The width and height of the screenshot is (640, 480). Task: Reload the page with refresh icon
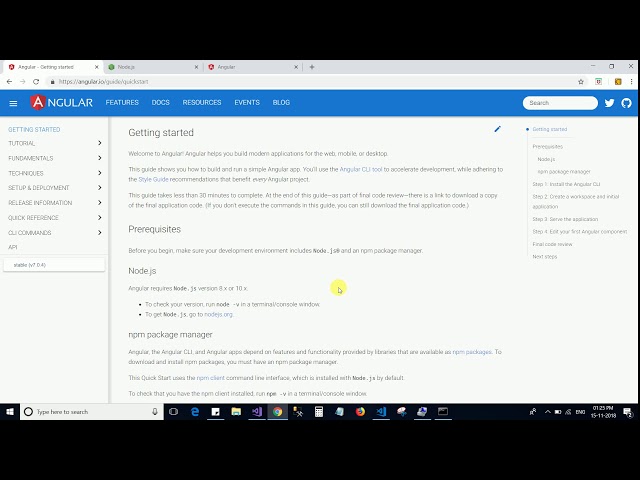36,82
